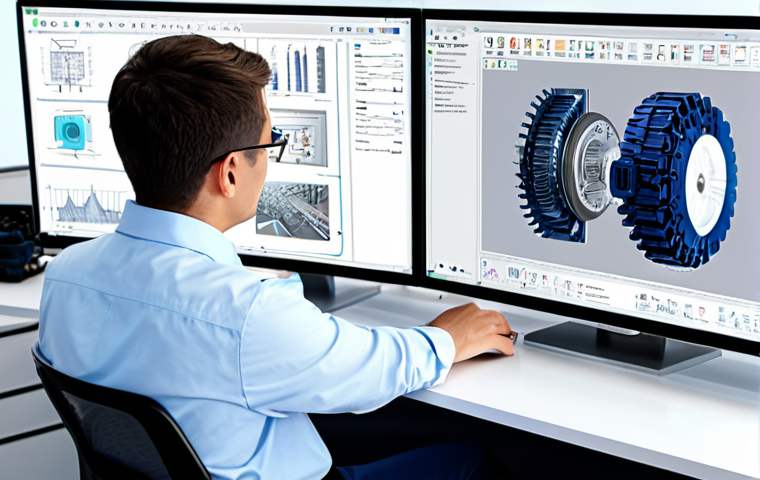Select the silver hub of the gear model

[x=591, y=166]
